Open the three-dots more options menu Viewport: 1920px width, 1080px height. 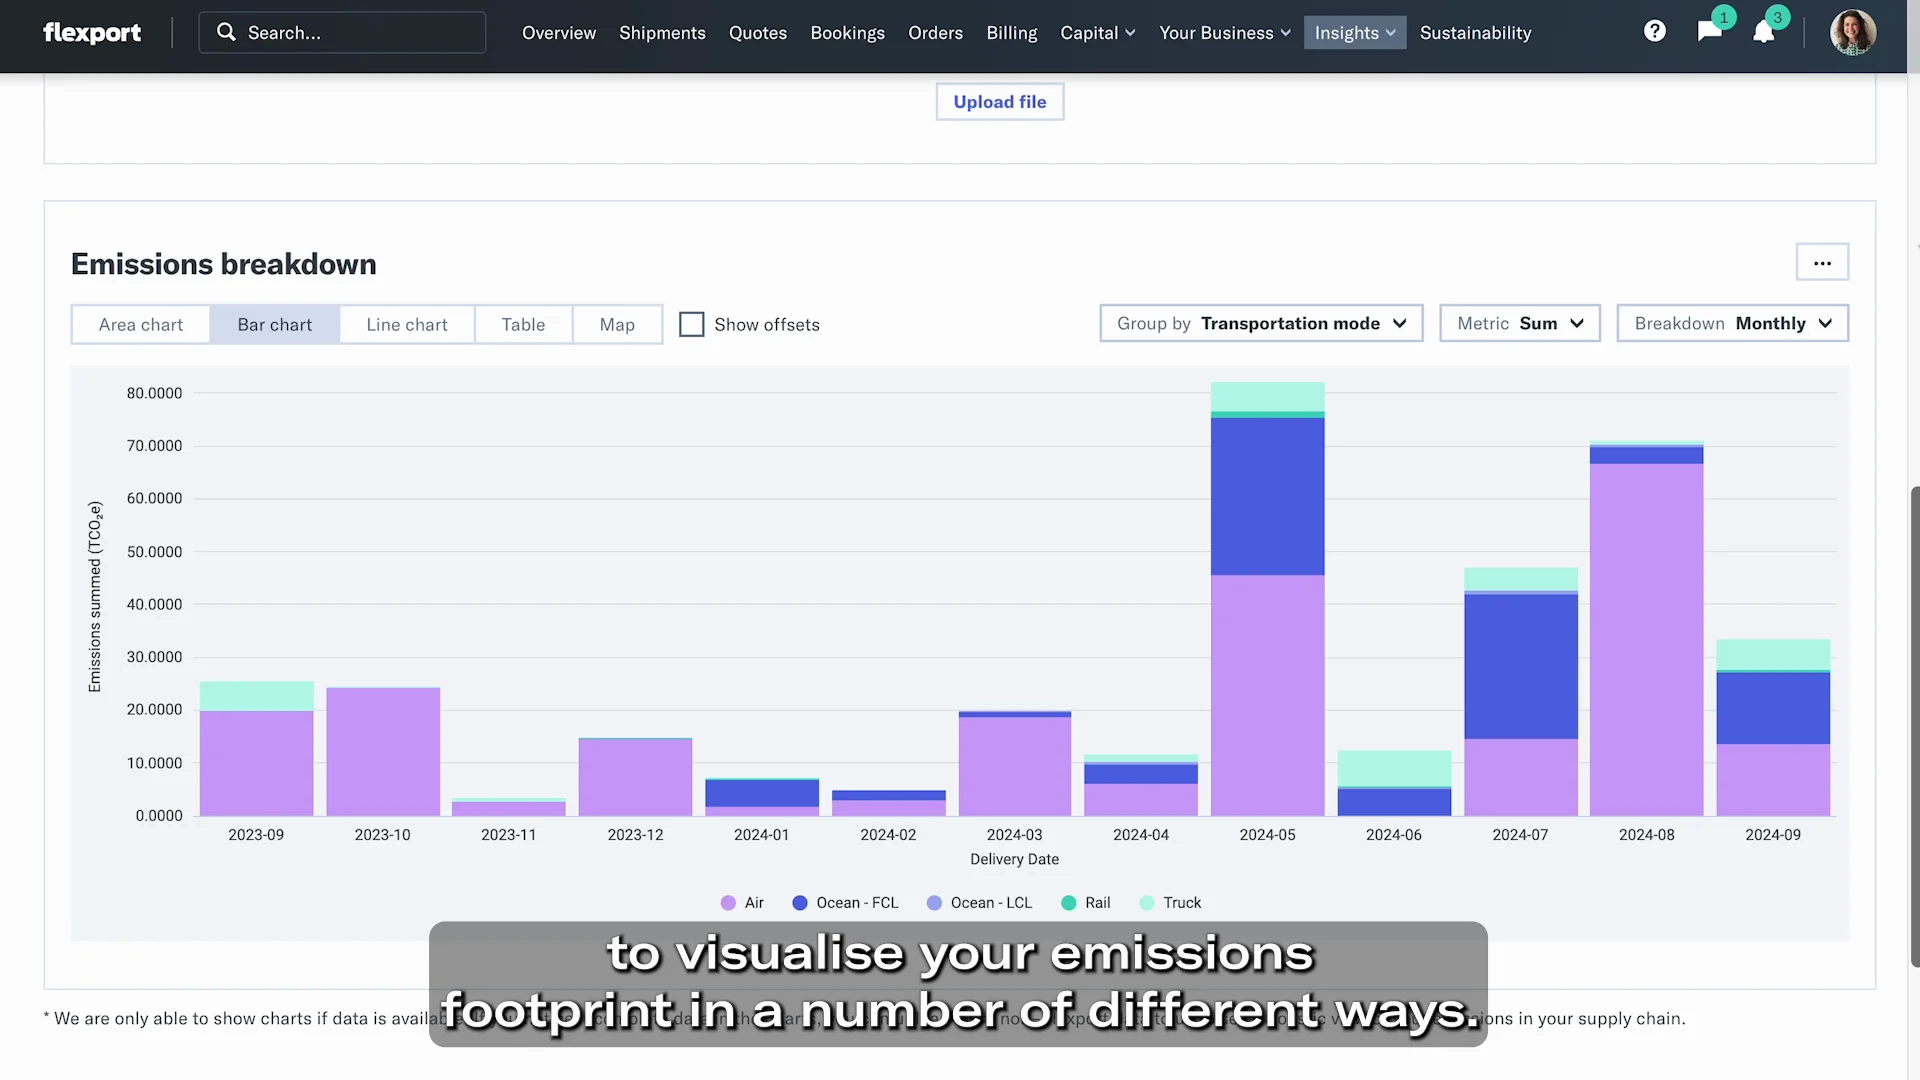1822,263
